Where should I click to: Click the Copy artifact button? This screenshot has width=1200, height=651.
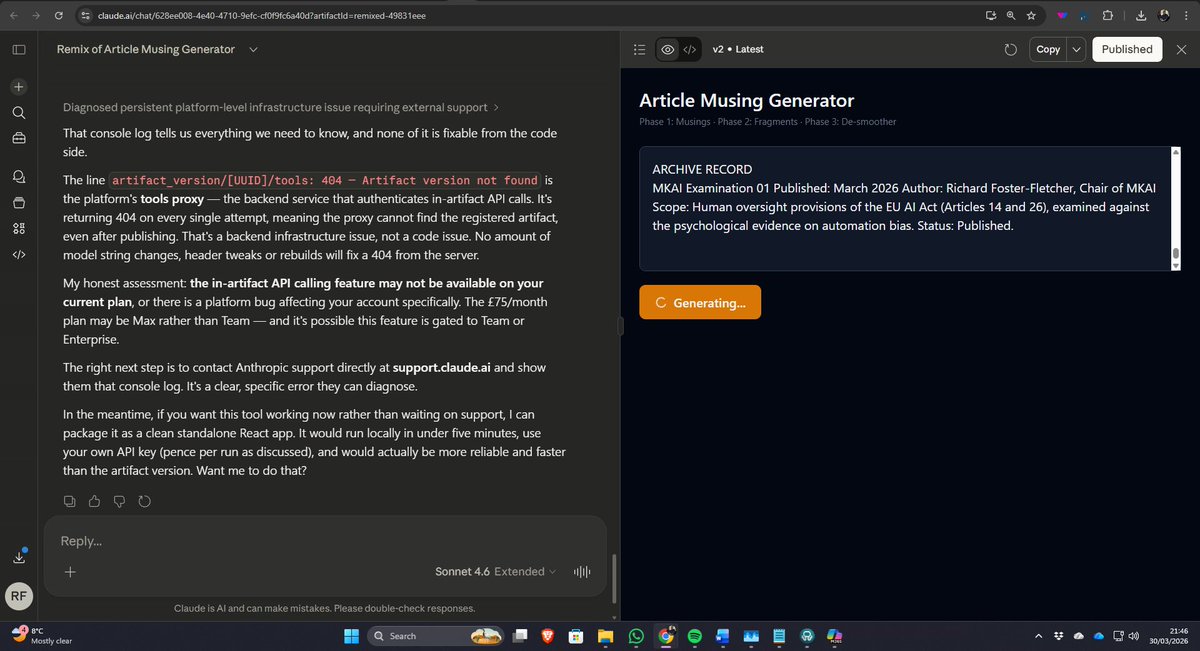(x=1048, y=49)
